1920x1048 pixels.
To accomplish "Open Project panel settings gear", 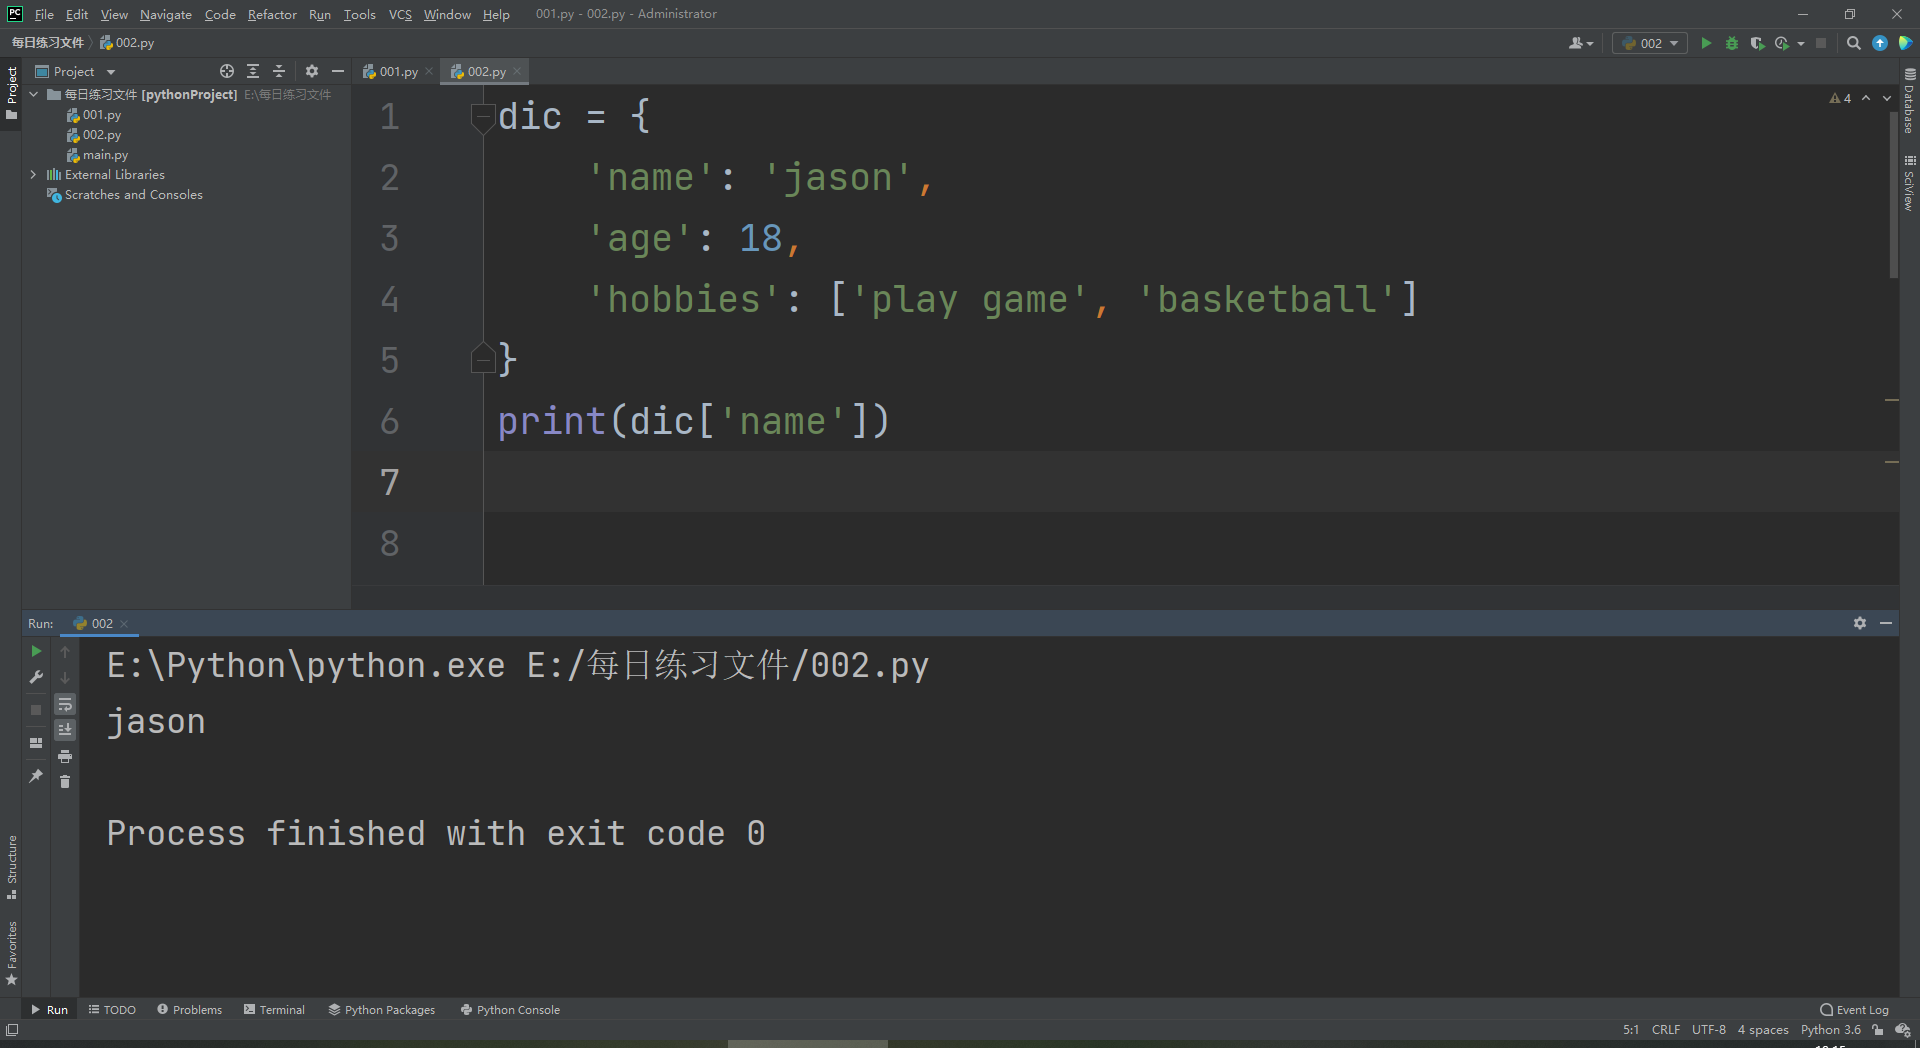I will (x=312, y=71).
